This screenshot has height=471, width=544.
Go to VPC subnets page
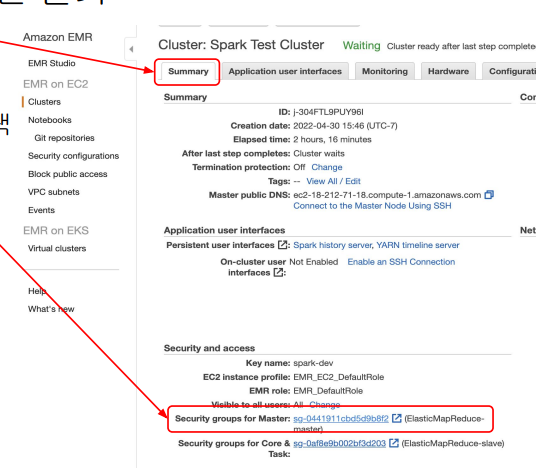pyautogui.click(x=54, y=192)
